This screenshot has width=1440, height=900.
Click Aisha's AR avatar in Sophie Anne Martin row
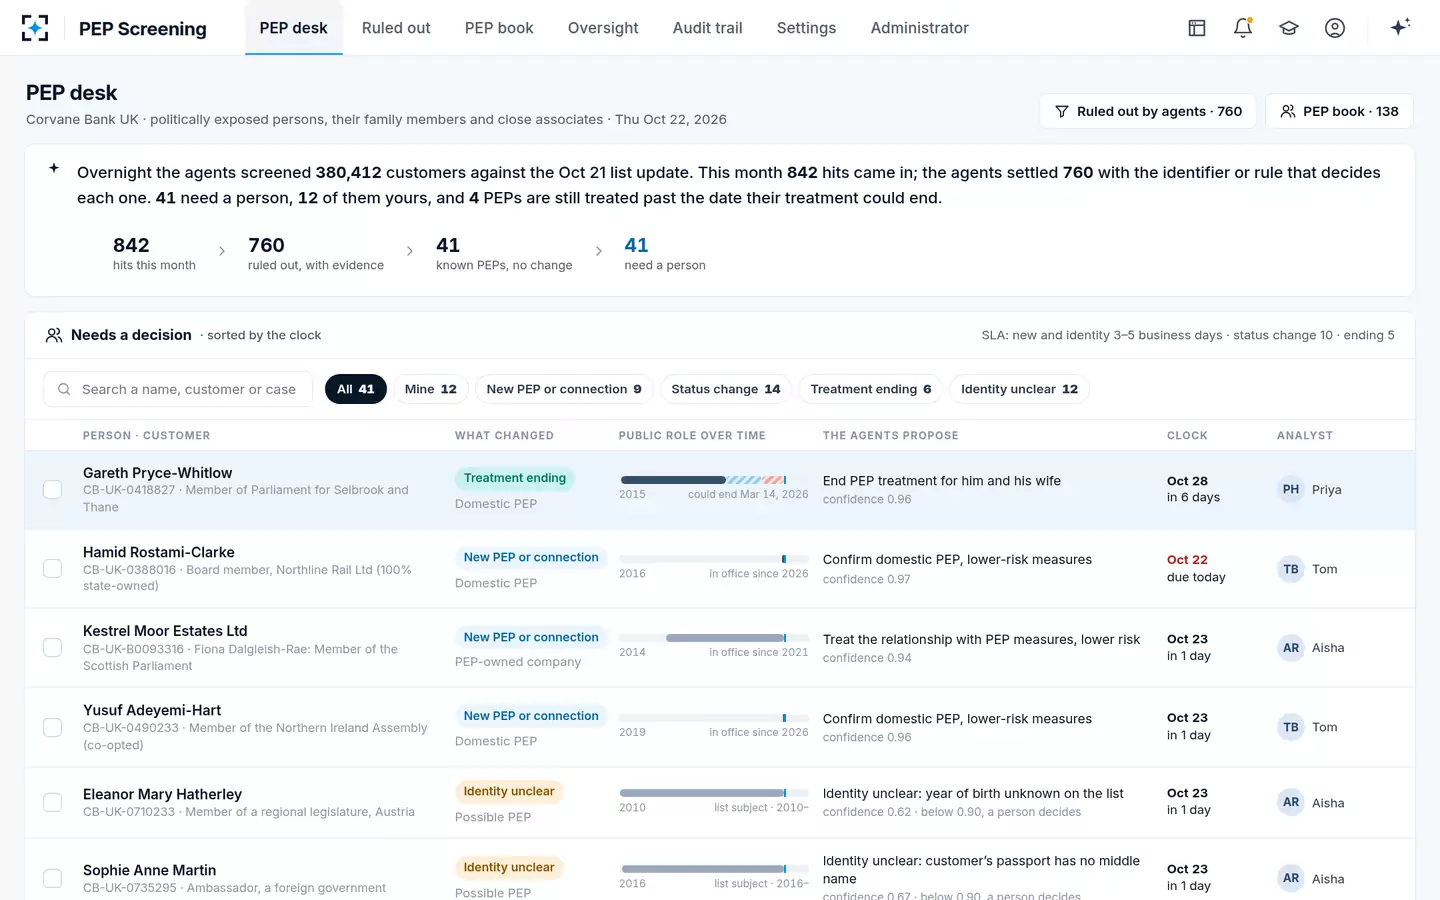click(1291, 878)
